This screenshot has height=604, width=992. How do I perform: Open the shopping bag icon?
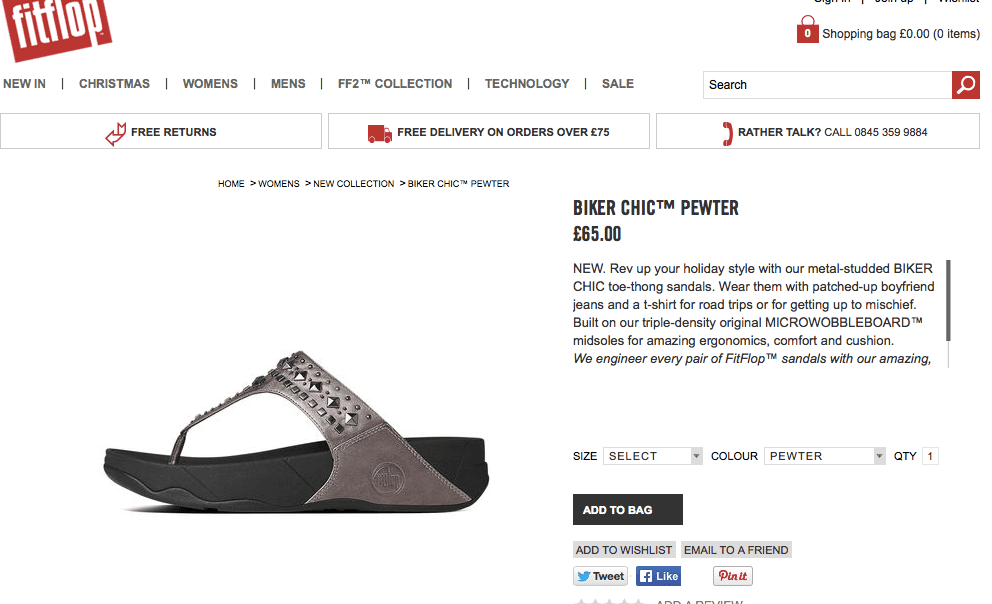click(x=807, y=32)
